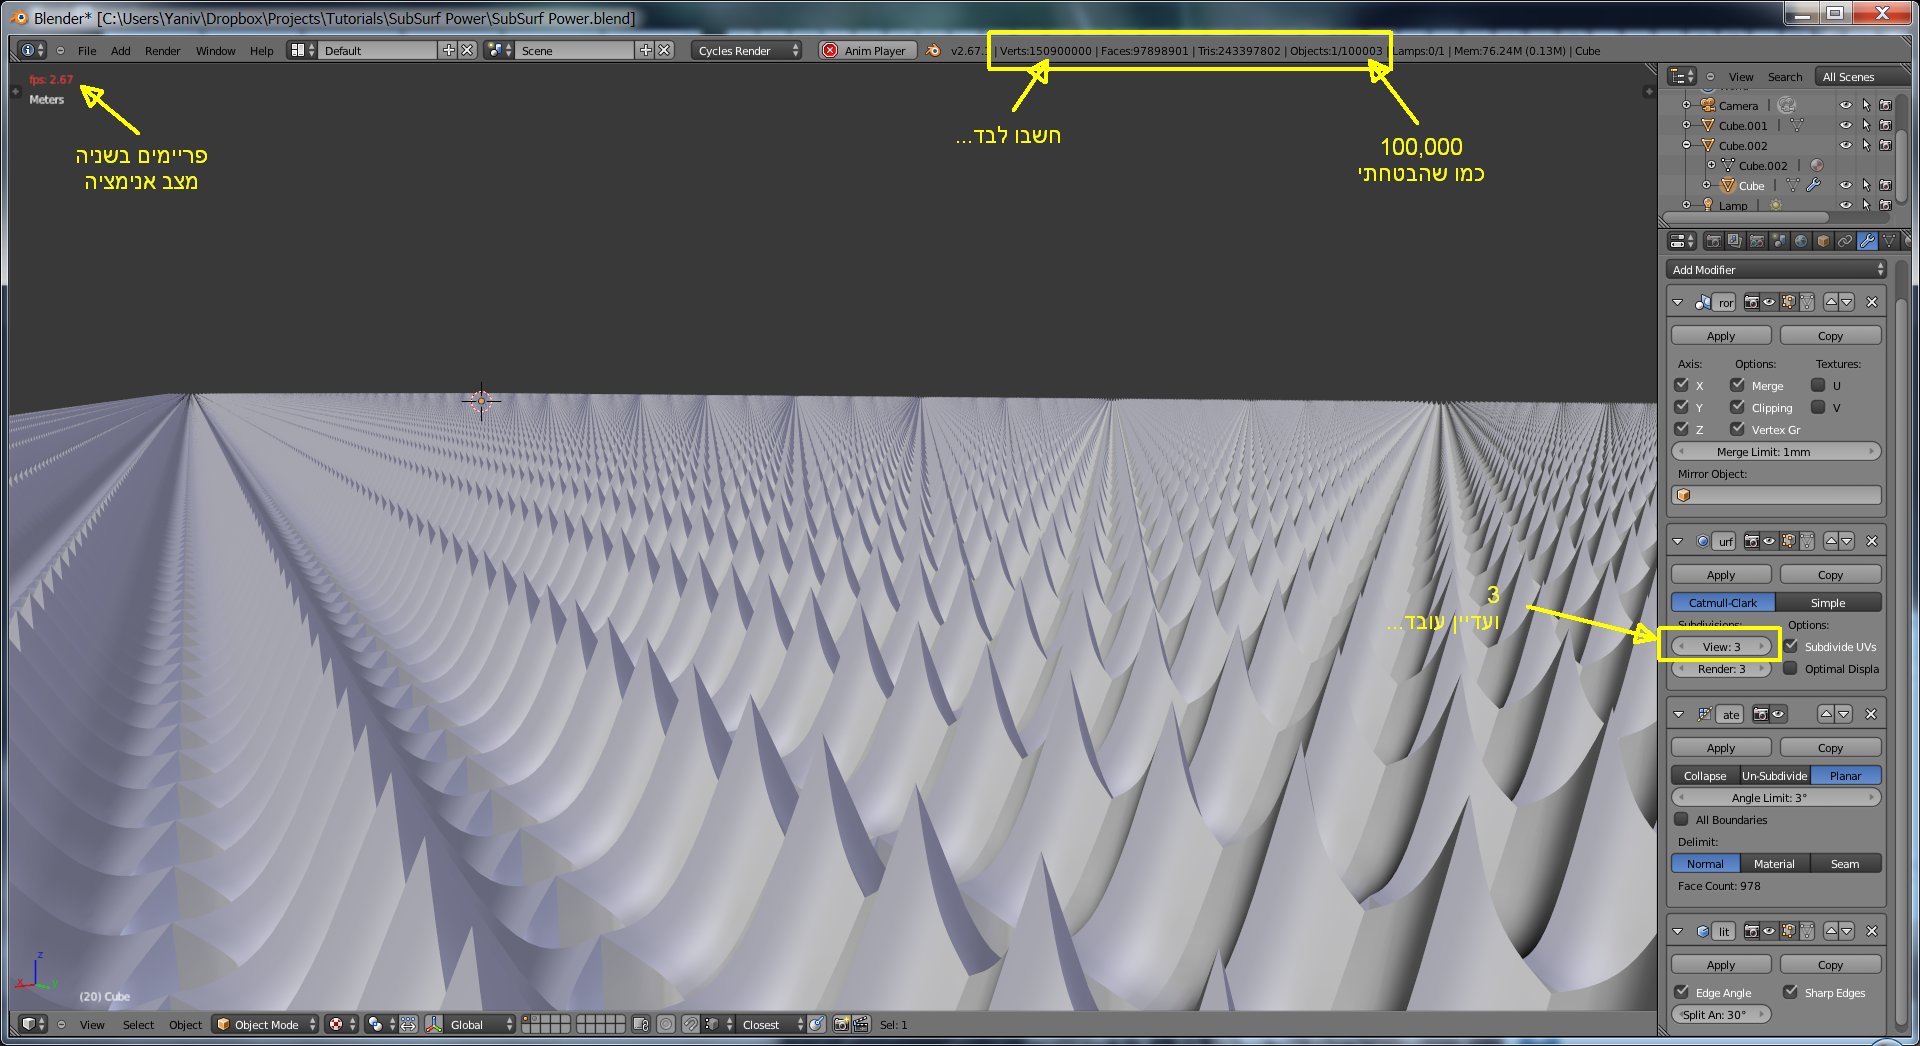Open the Object Data triangle tab

pyautogui.click(x=1889, y=241)
